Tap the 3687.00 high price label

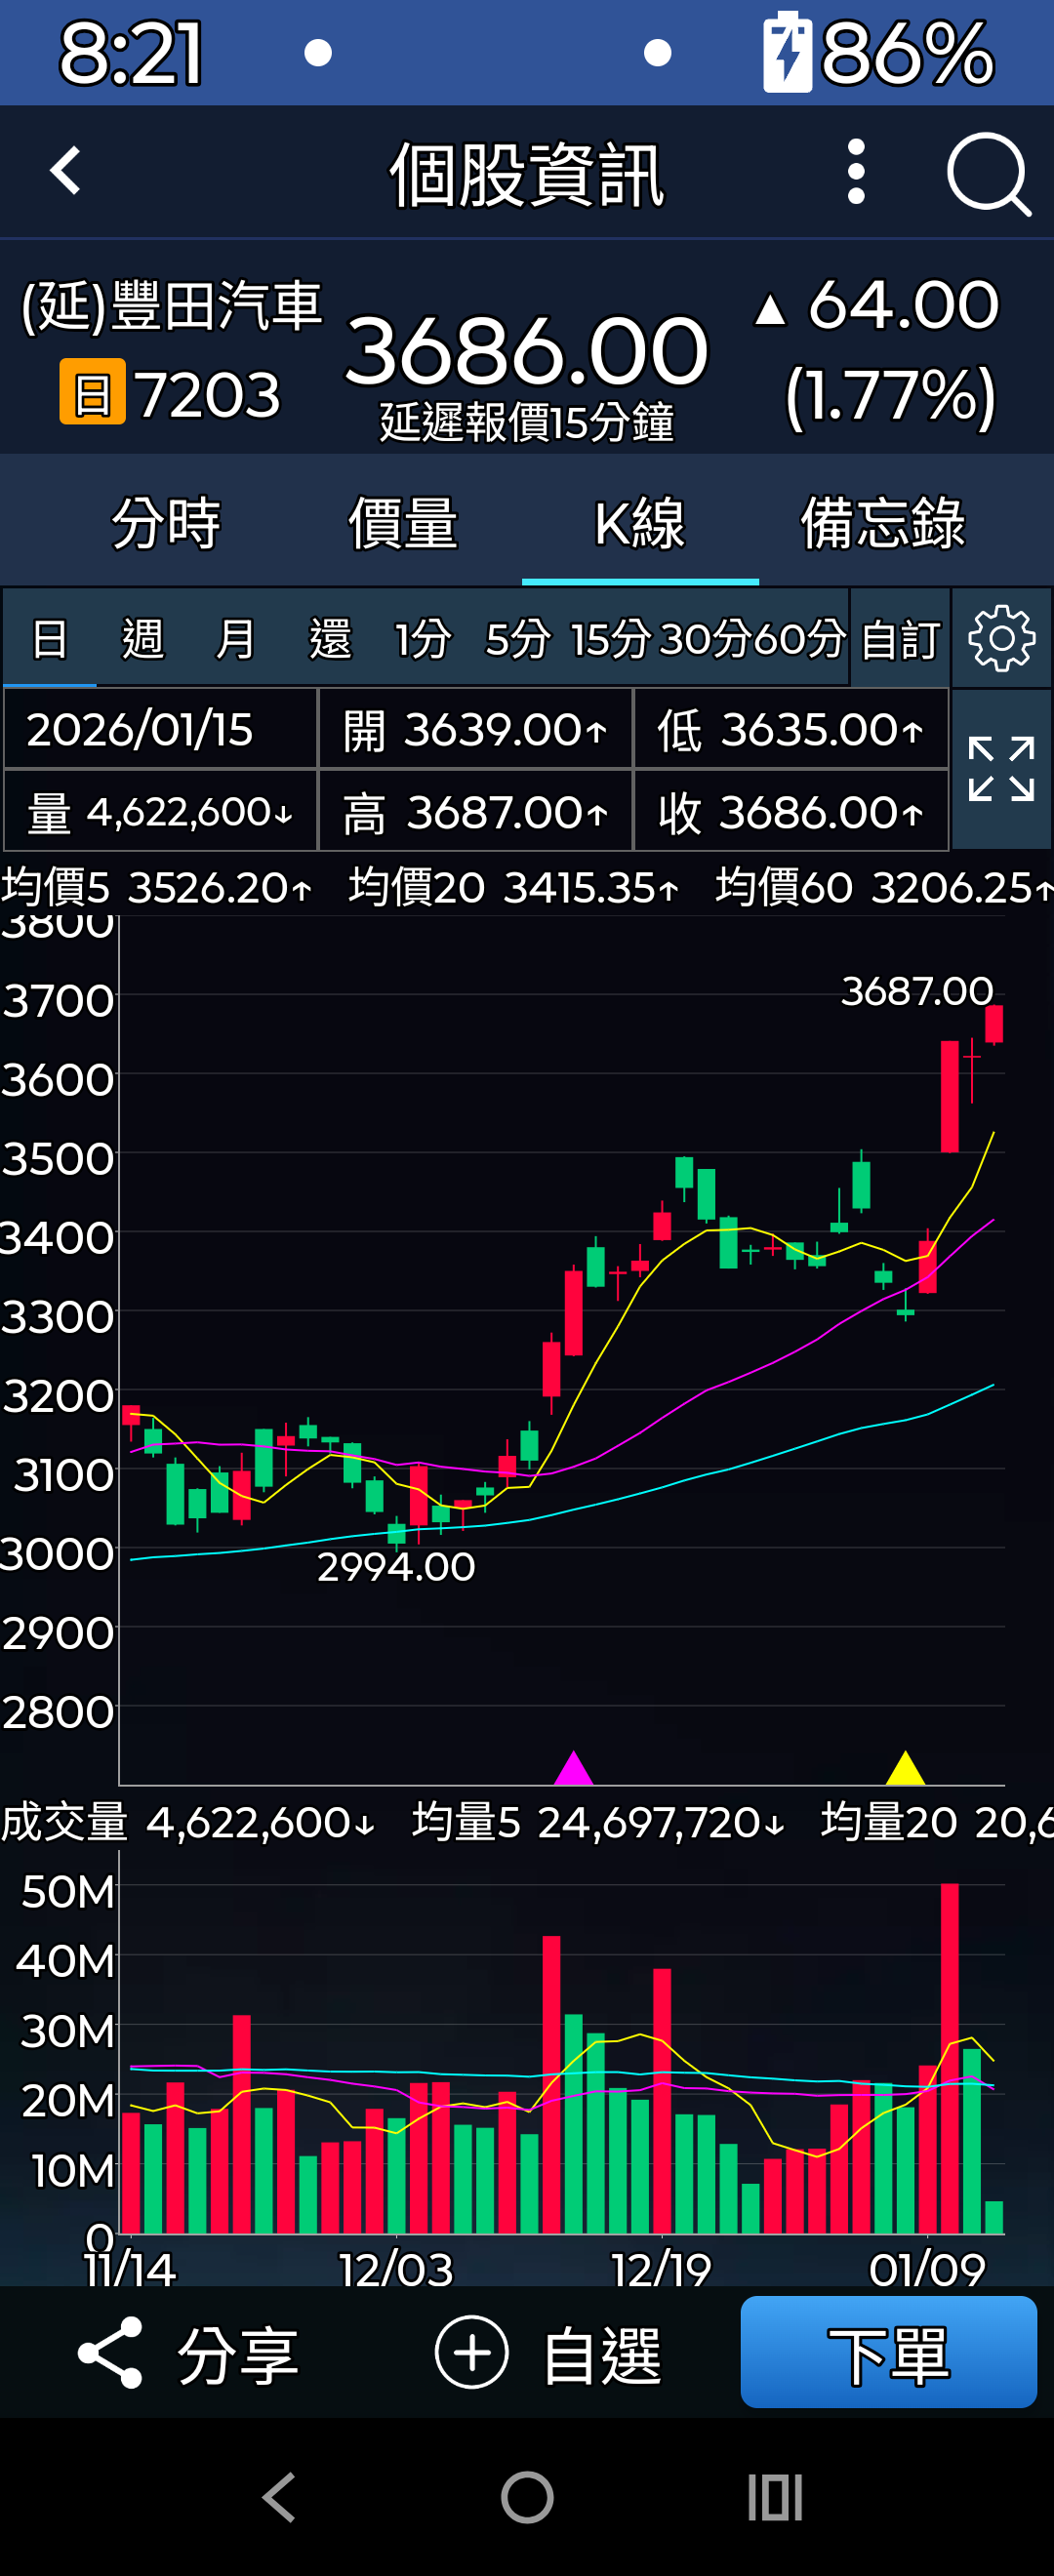coord(917,991)
